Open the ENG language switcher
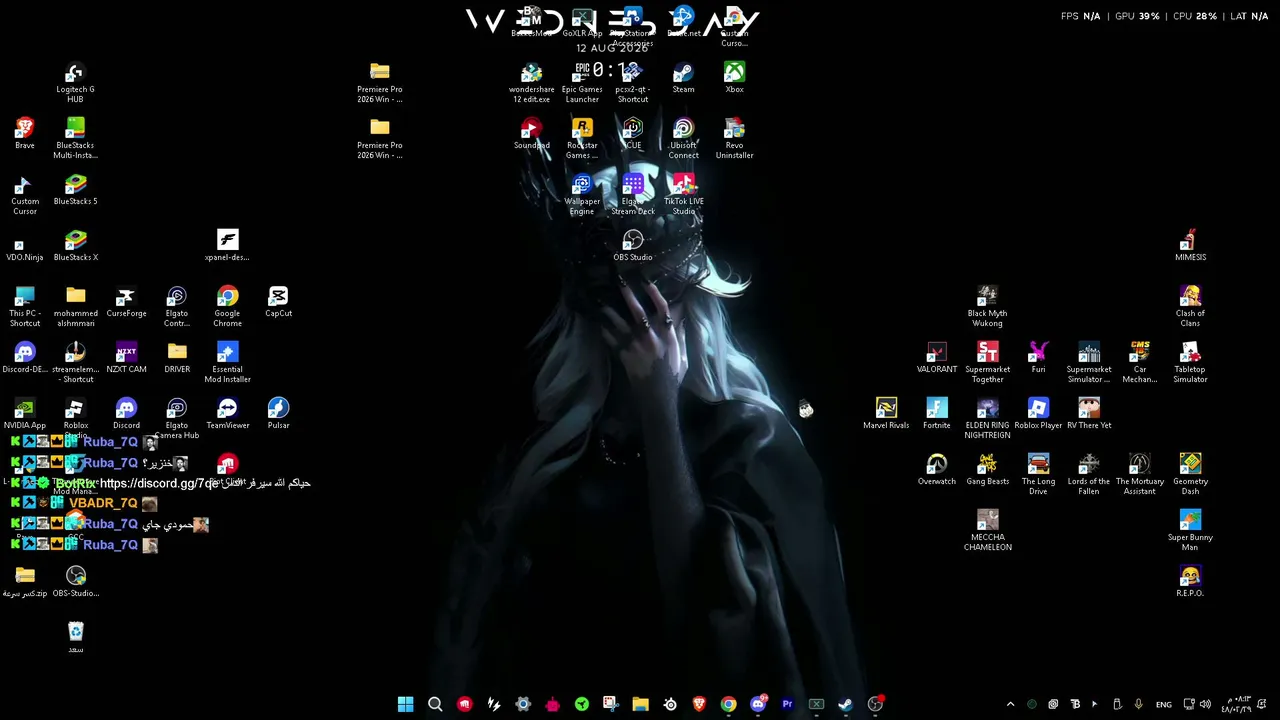The width and height of the screenshot is (1280, 720). (1164, 705)
